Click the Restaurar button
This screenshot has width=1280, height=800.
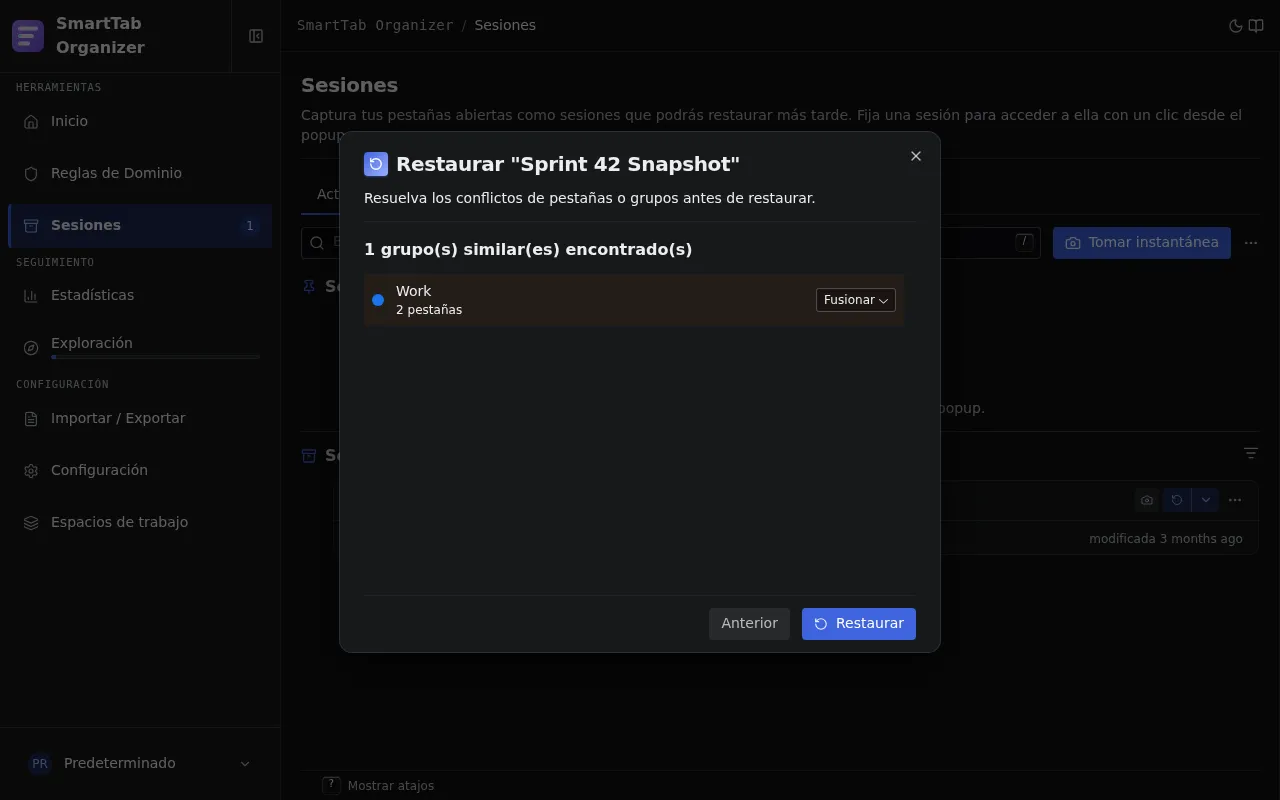click(x=859, y=624)
